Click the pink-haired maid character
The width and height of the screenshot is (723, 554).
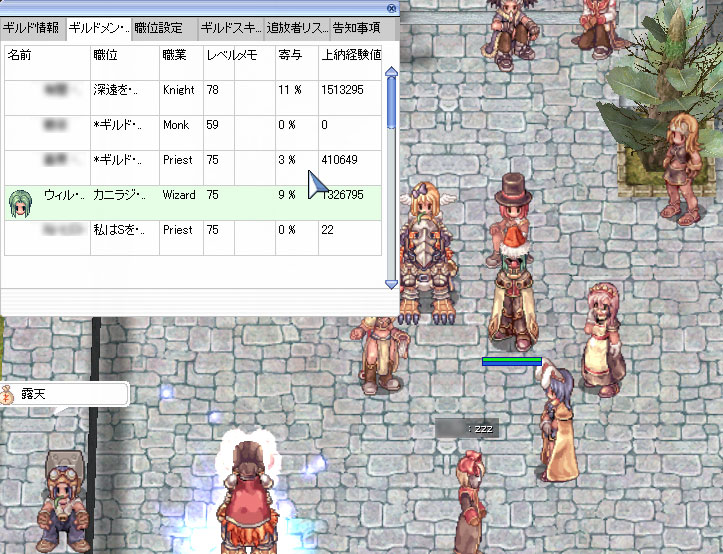604,340
